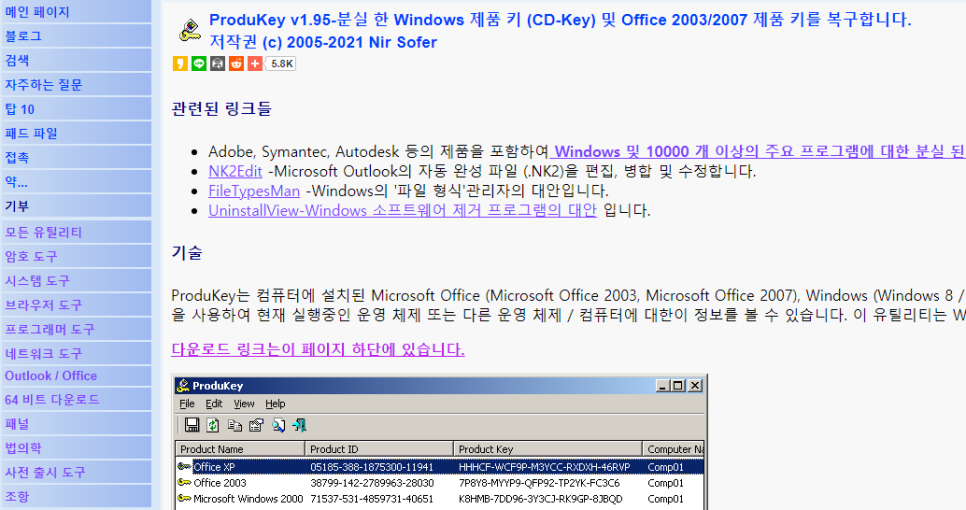Follow the Windows 및 10000 개 이상의 link
Viewport: 966px width, 510px height.
(x=757, y=152)
